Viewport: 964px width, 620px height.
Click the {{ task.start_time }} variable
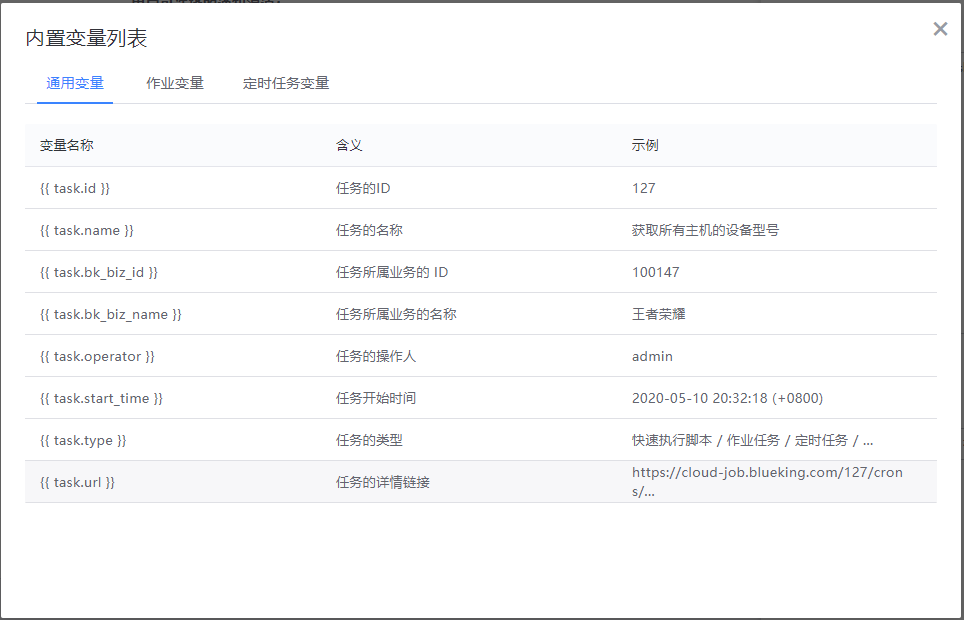[x=101, y=398]
